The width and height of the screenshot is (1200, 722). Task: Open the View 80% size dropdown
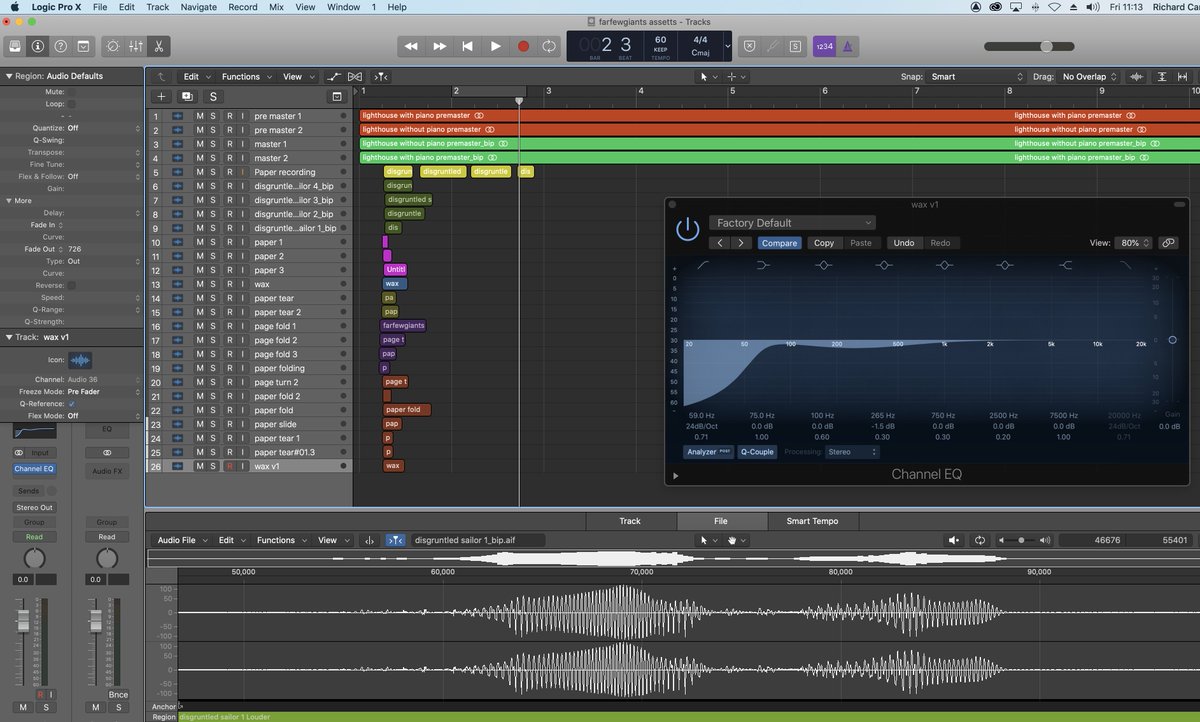[1134, 243]
